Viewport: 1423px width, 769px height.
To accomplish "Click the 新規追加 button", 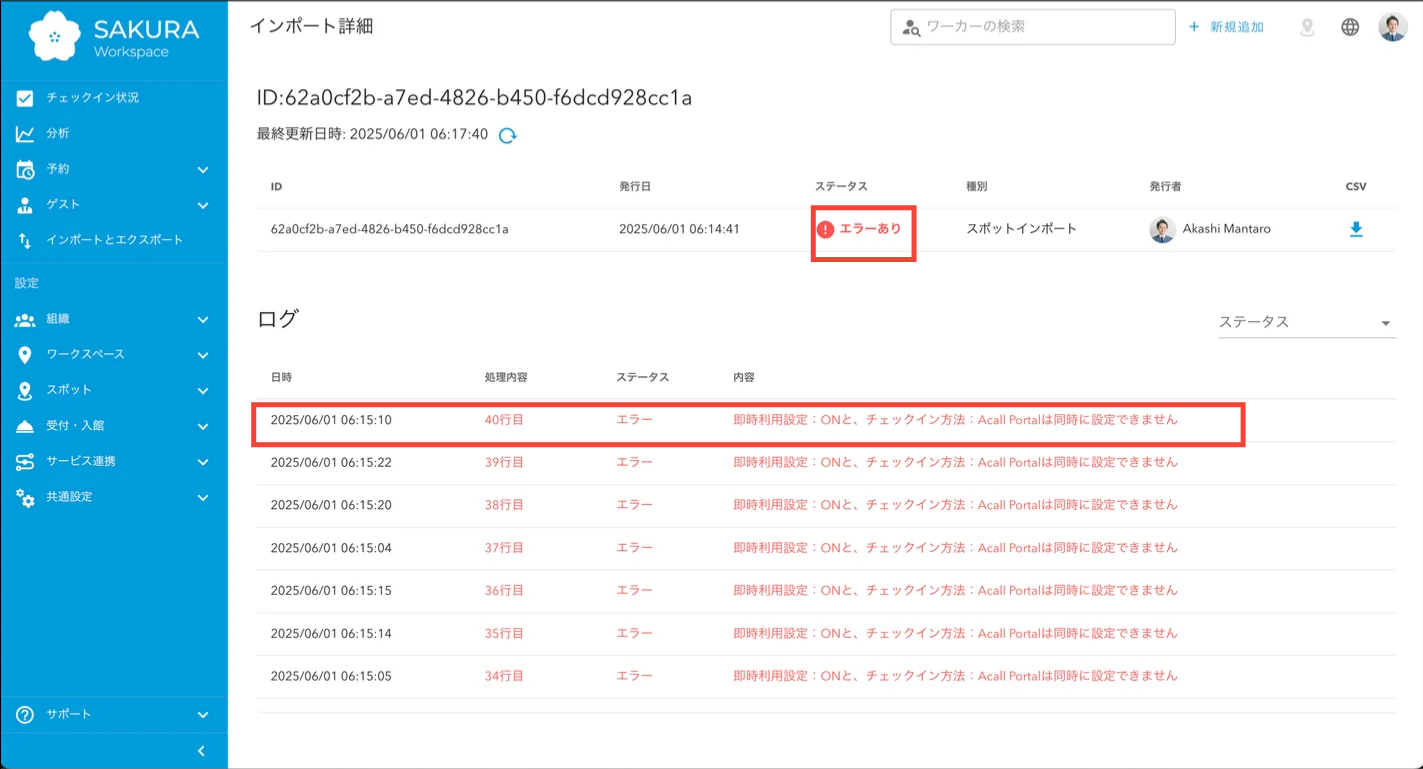I will 1226,27.
